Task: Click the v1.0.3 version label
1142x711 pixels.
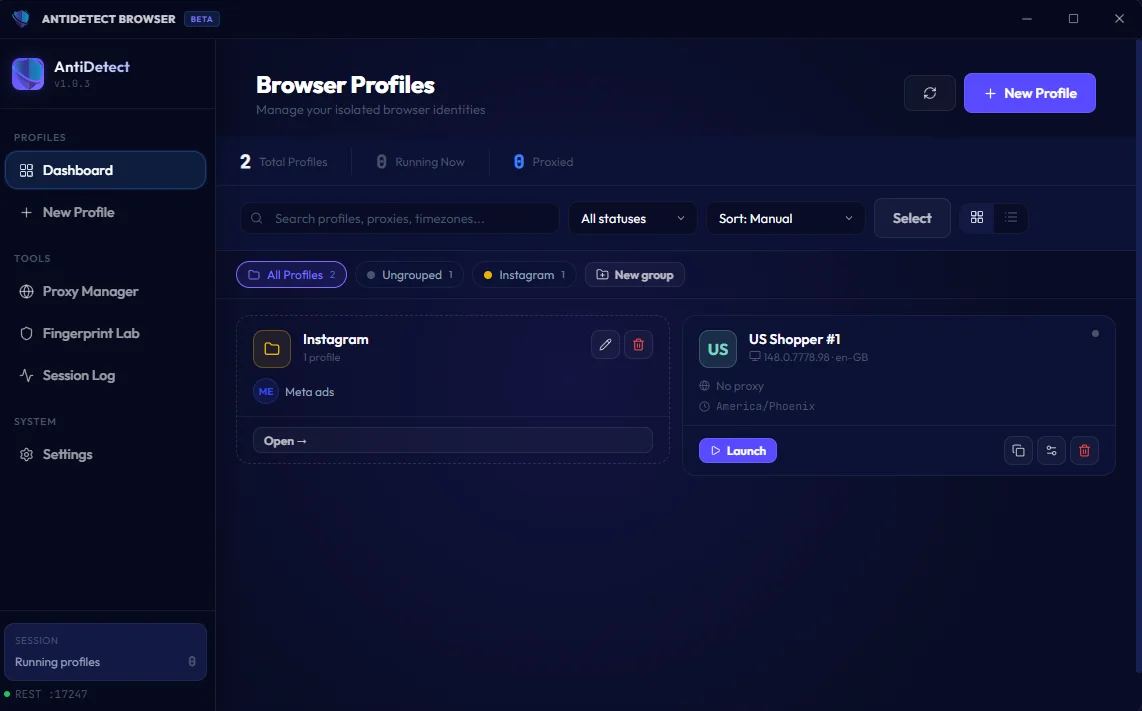Action: (72, 84)
